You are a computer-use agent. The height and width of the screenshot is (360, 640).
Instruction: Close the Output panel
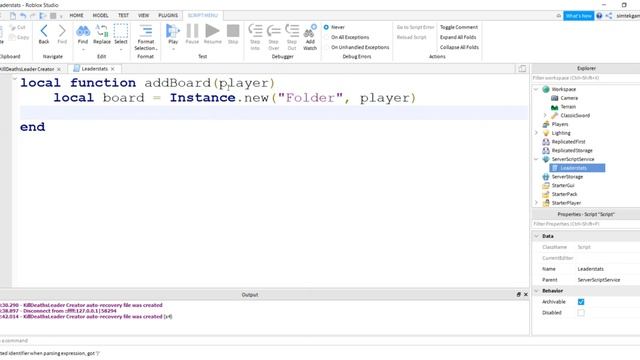point(526,294)
